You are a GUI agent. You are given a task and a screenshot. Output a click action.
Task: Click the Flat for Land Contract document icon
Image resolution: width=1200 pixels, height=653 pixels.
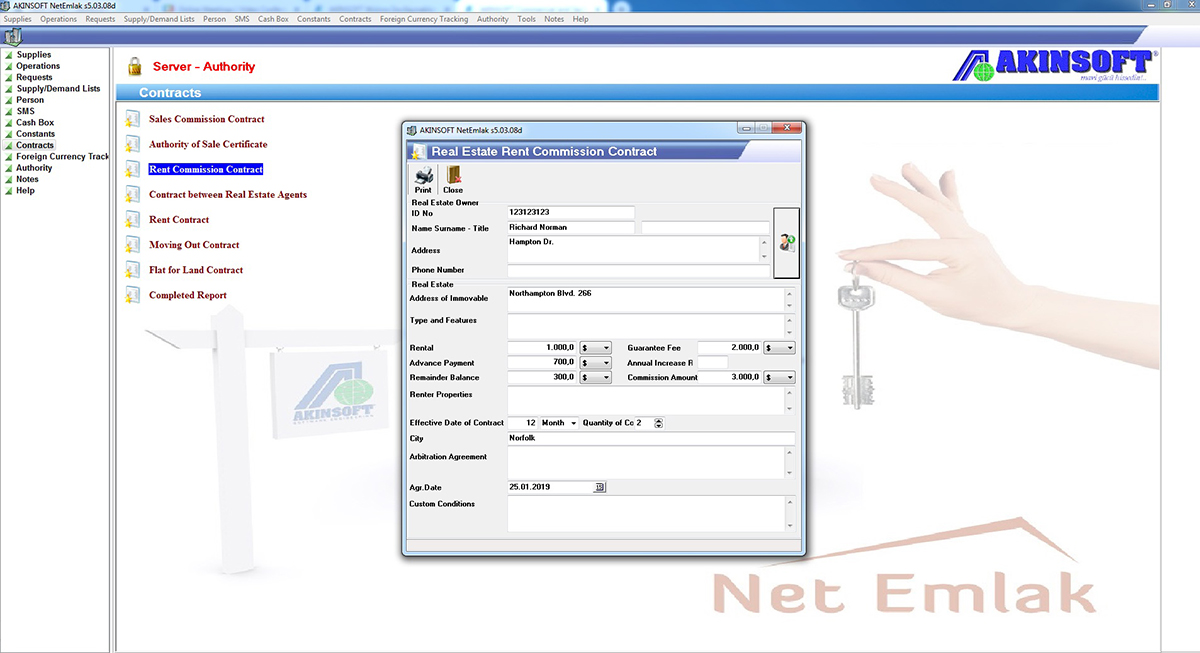click(132, 269)
